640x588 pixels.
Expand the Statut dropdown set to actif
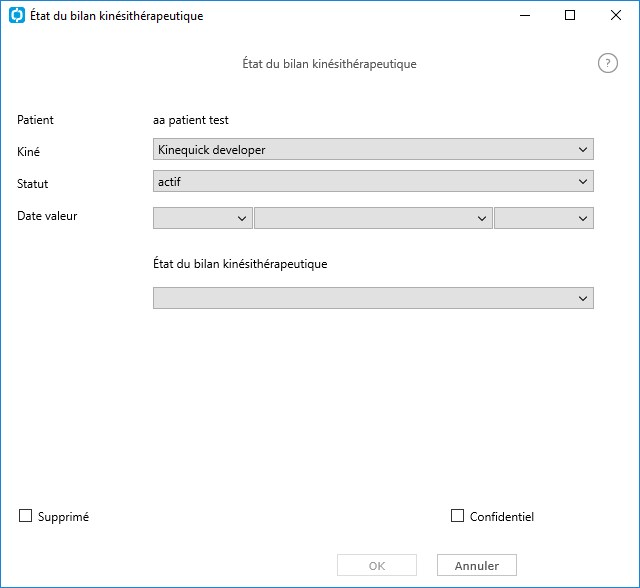click(x=373, y=181)
